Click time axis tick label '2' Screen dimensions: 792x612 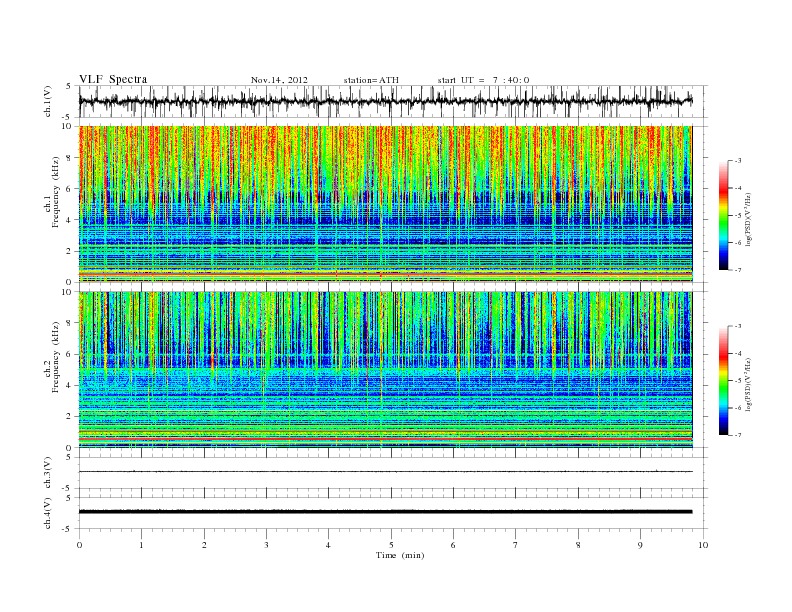[x=204, y=545]
